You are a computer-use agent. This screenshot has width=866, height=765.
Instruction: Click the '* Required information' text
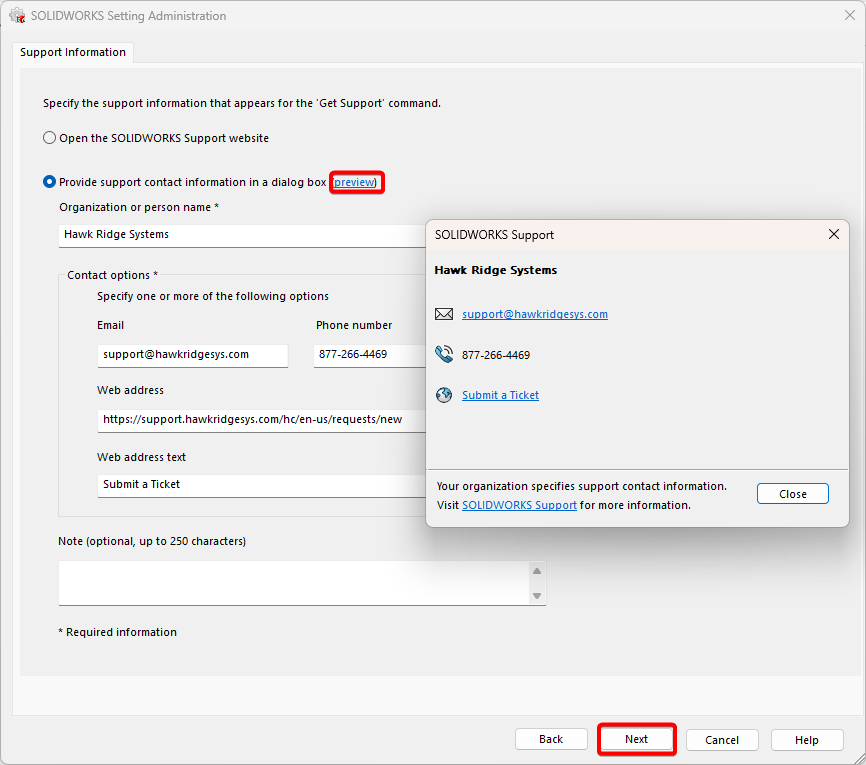pyautogui.click(x=118, y=632)
